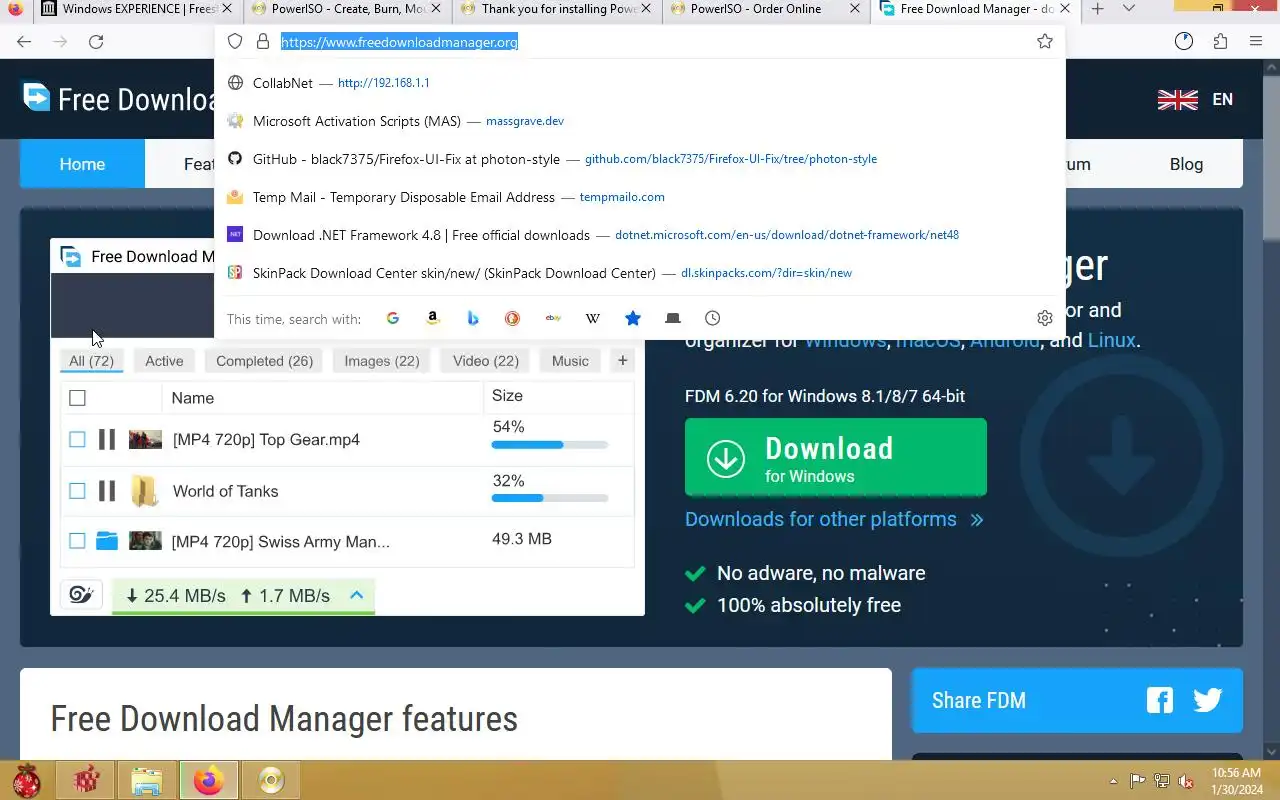Tick the select-all checkbox in header
This screenshot has width=1280, height=800.
pyautogui.click(x=77, y=398)
